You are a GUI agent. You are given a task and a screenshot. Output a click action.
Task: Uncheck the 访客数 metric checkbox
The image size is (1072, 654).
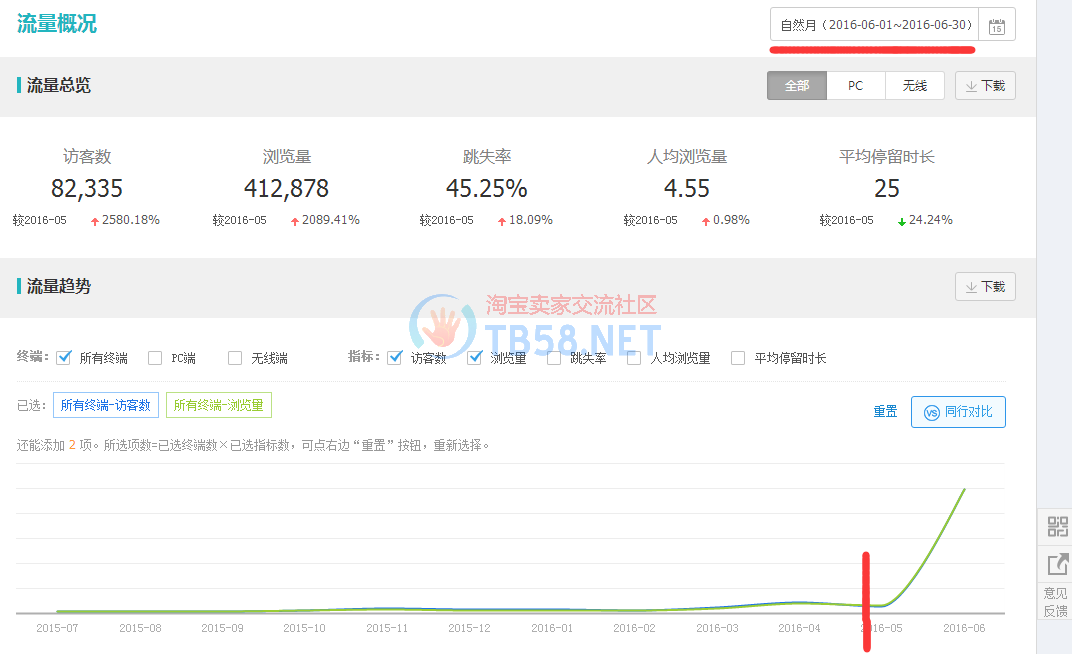(x=395, y=358)
